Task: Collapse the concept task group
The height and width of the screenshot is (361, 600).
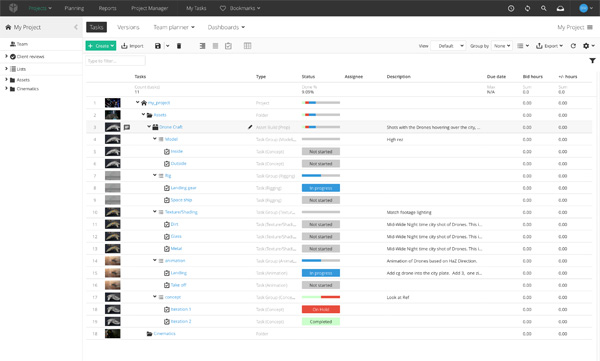Action: point(155,297)
